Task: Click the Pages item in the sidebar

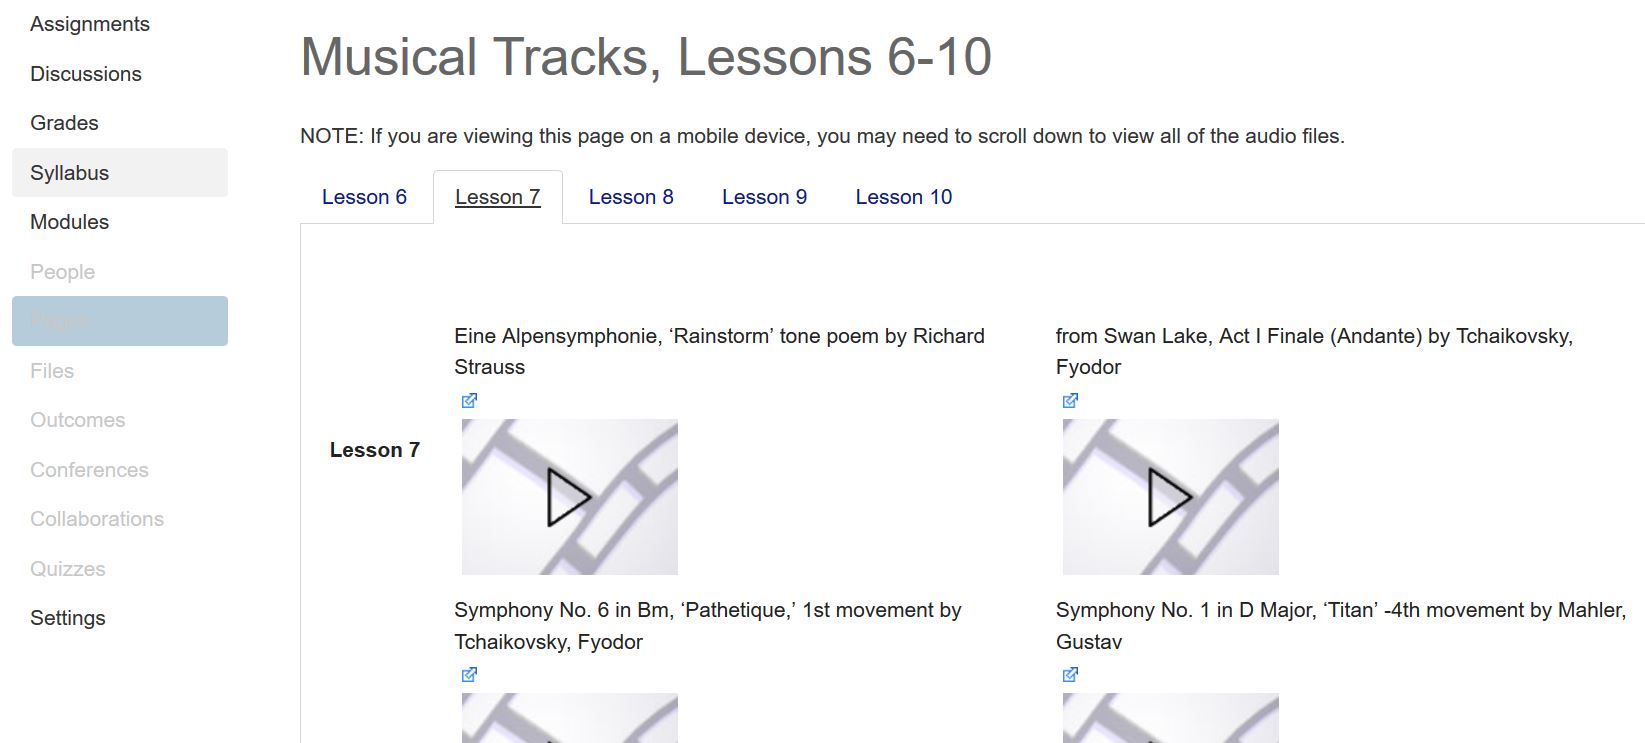Action: 60,320
